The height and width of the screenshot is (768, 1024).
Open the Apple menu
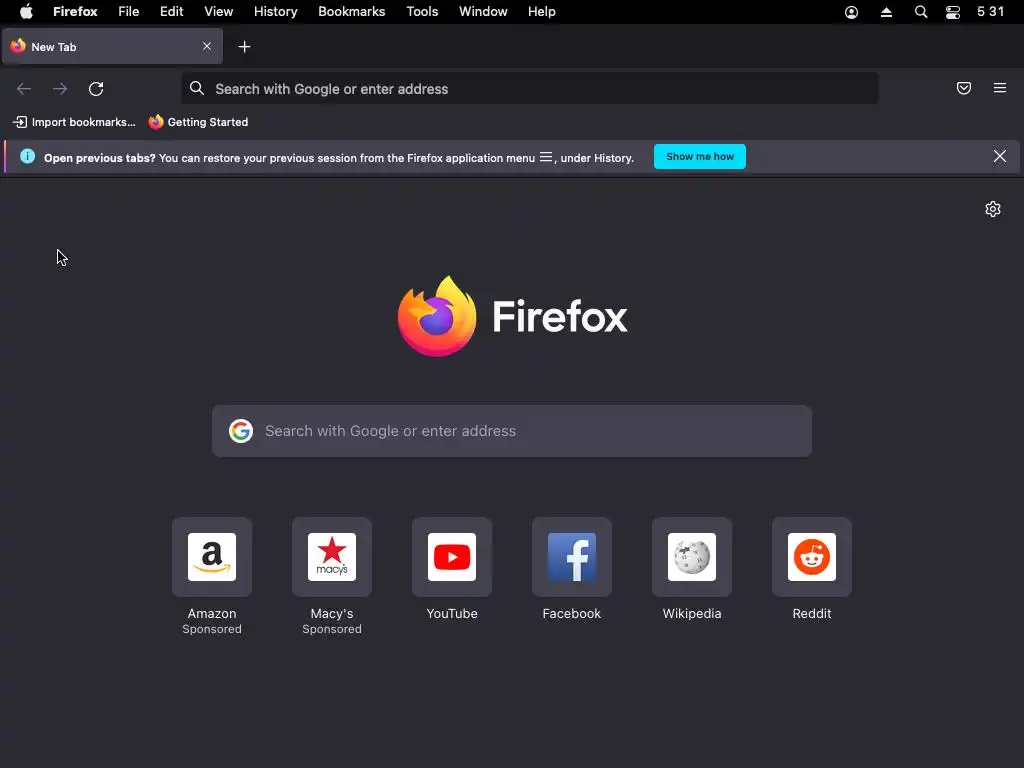(x=26, y=12)
